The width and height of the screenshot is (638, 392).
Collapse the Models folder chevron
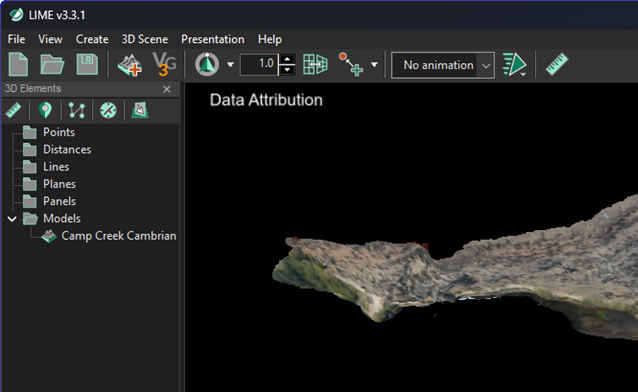coord(12,219)
